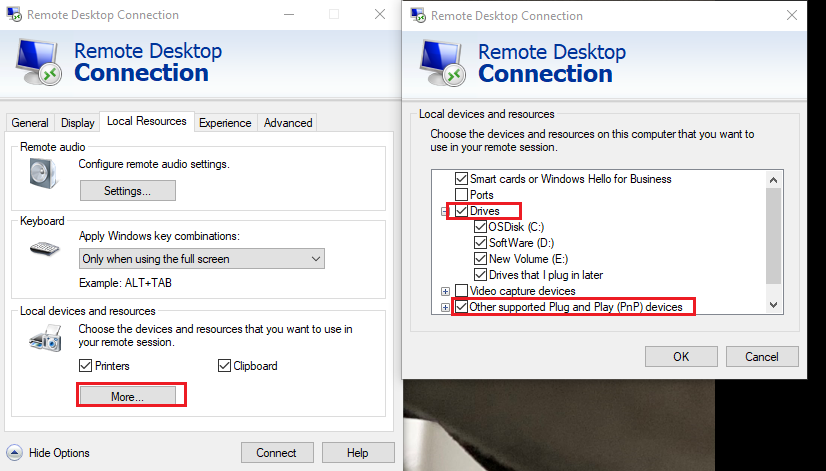Viewport: 826px width, 471px height.
Task: Enable Video capture devices checkbox
Action: (x=461, y=291)
